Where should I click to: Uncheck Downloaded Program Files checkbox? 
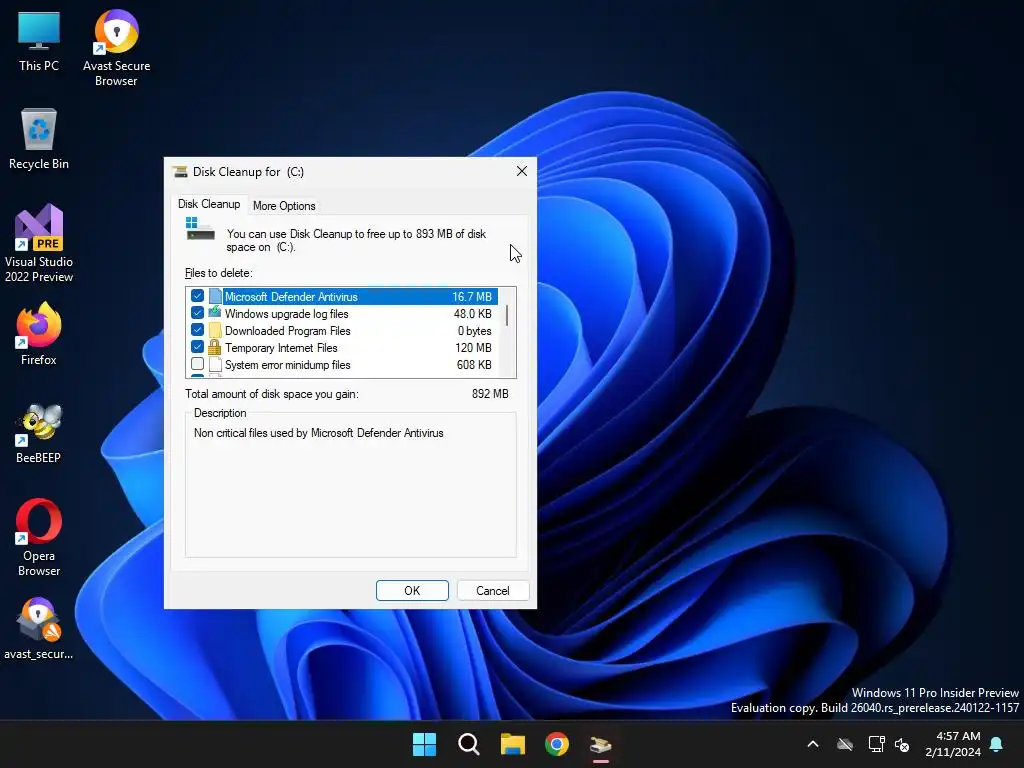[197, 330]
